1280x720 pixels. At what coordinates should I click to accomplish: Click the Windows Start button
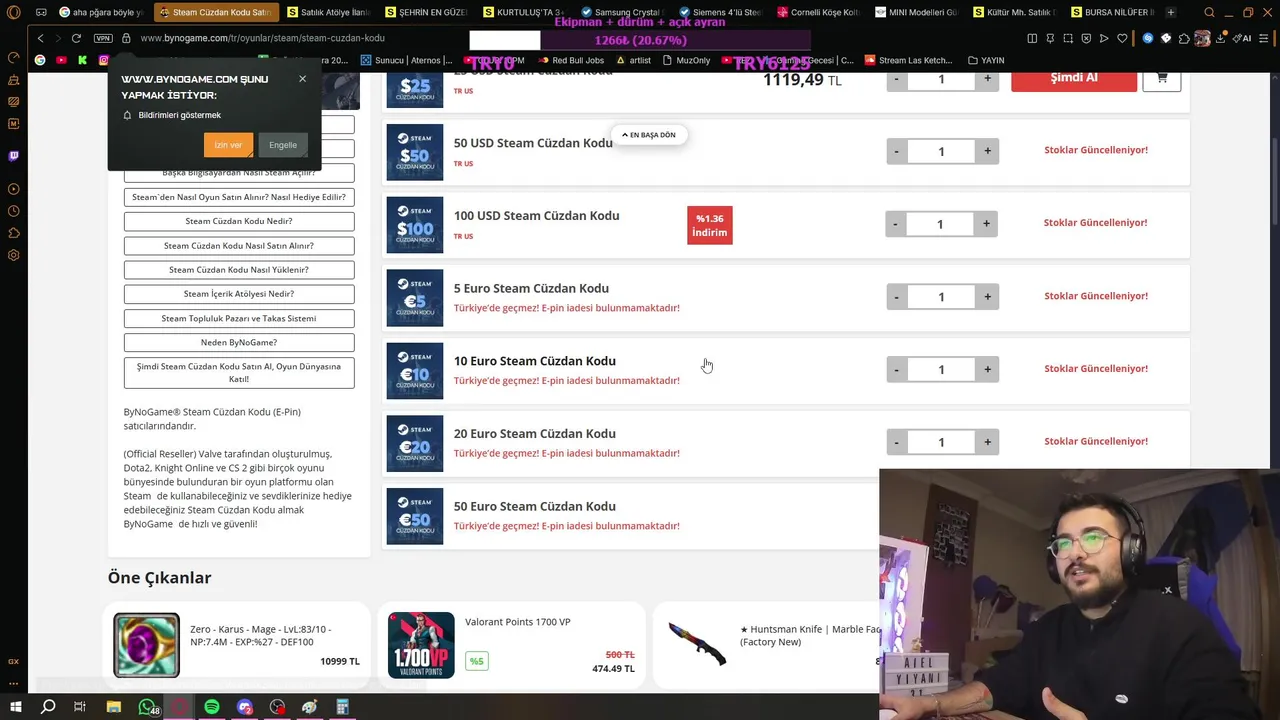pos(15,707)
